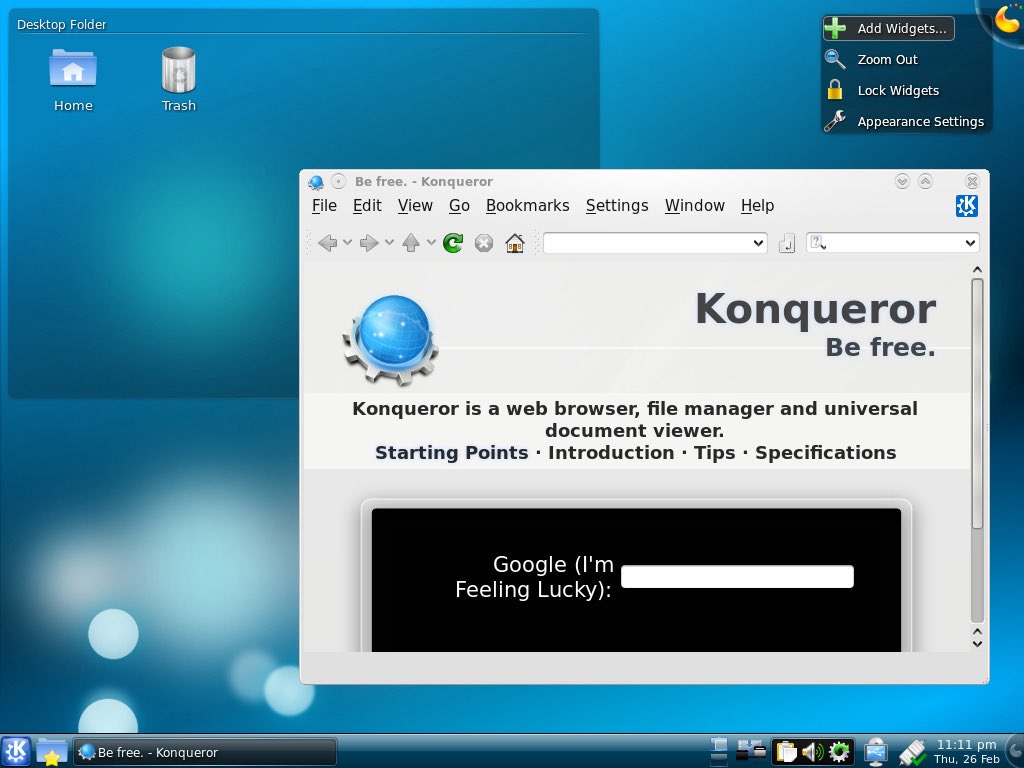The image size is (1024, 768).
Task: Open Konqueror window menu icon in title bar
Action: tap(315, 182)
